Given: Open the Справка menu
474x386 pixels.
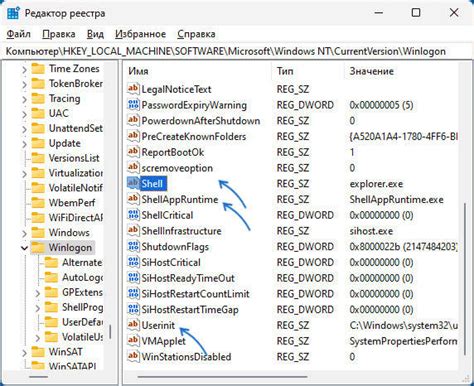Looking at the screenshot, I should coord(196,34).
